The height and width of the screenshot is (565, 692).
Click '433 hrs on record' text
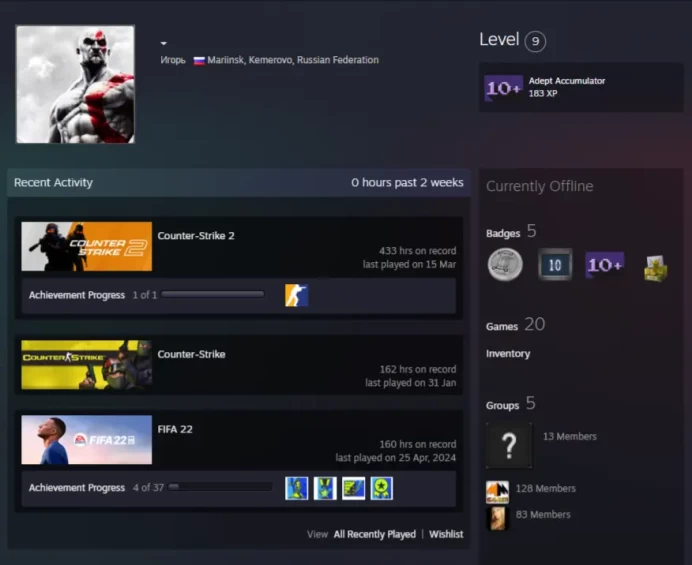click(417, 251)
